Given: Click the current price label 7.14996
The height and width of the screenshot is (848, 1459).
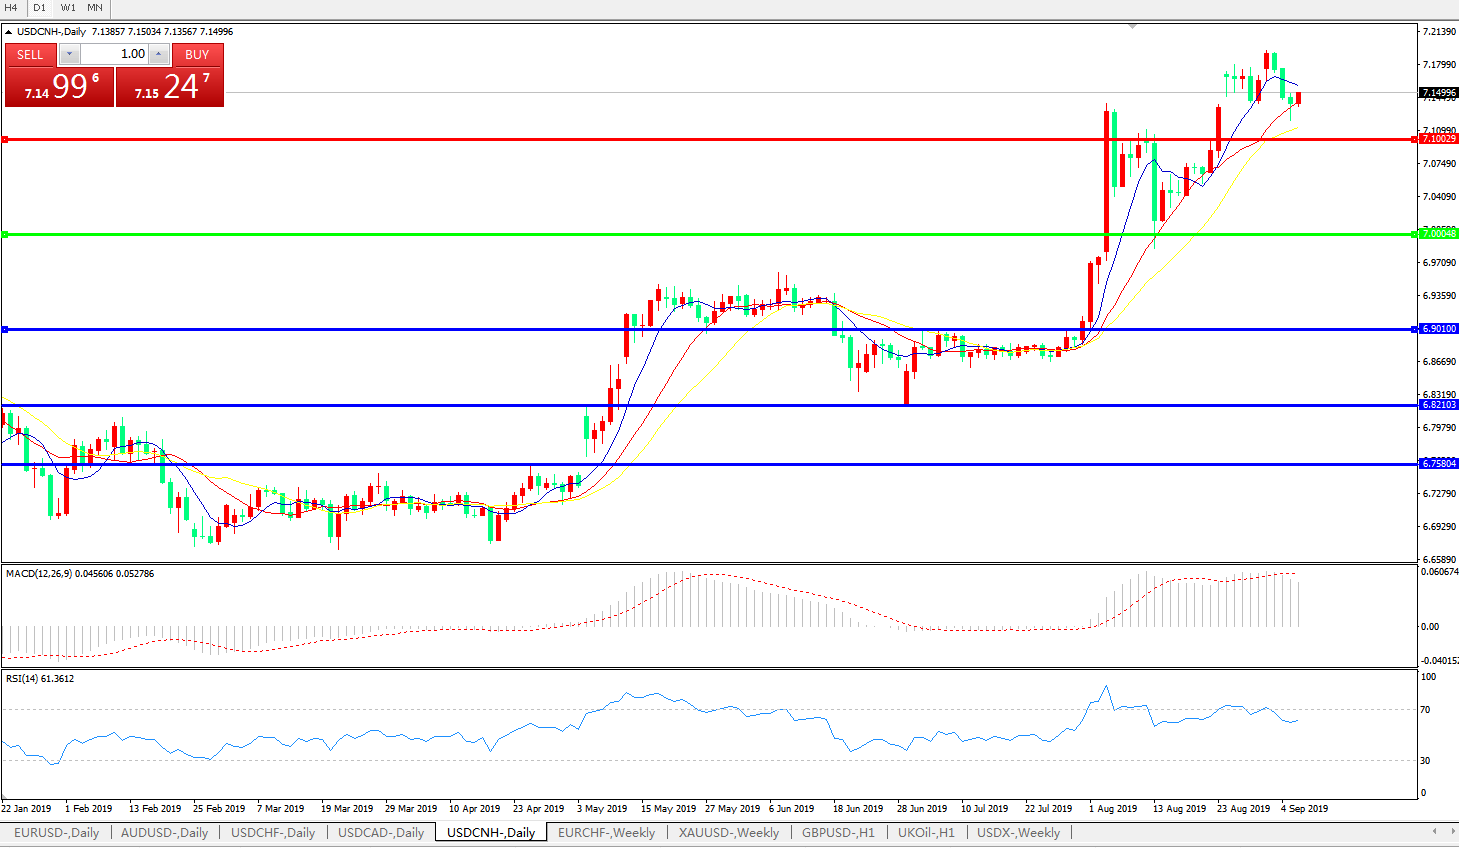Looking at the screenshot, I should [x=1439, y=93].
